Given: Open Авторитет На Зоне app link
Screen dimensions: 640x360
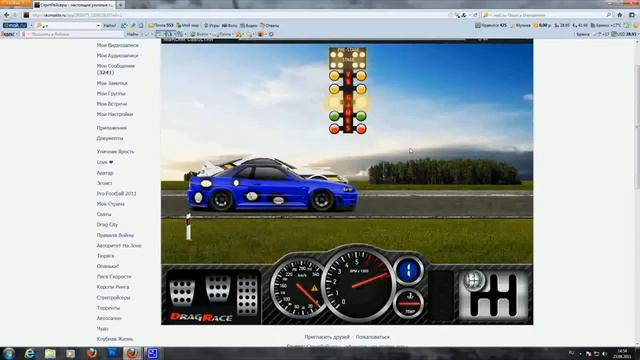Looking at the screenshot, I should [x=119, y=246].
